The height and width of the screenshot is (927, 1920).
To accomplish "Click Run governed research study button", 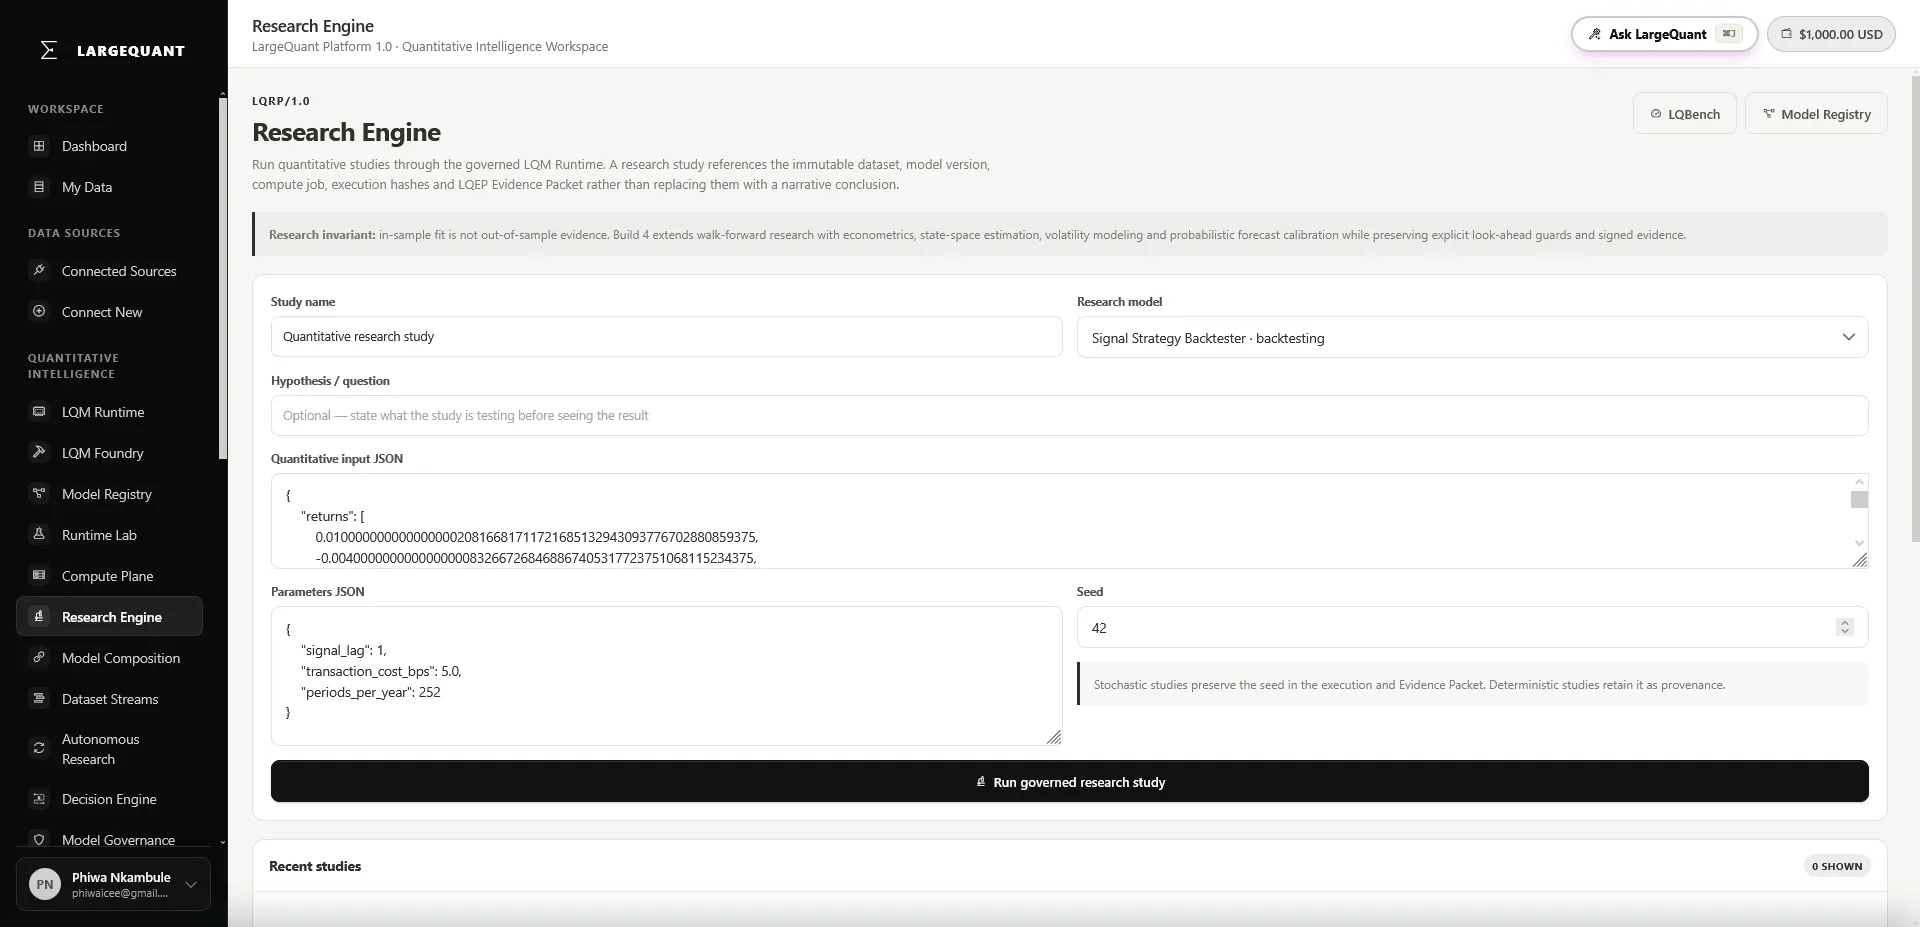I will pos(1069,782).
